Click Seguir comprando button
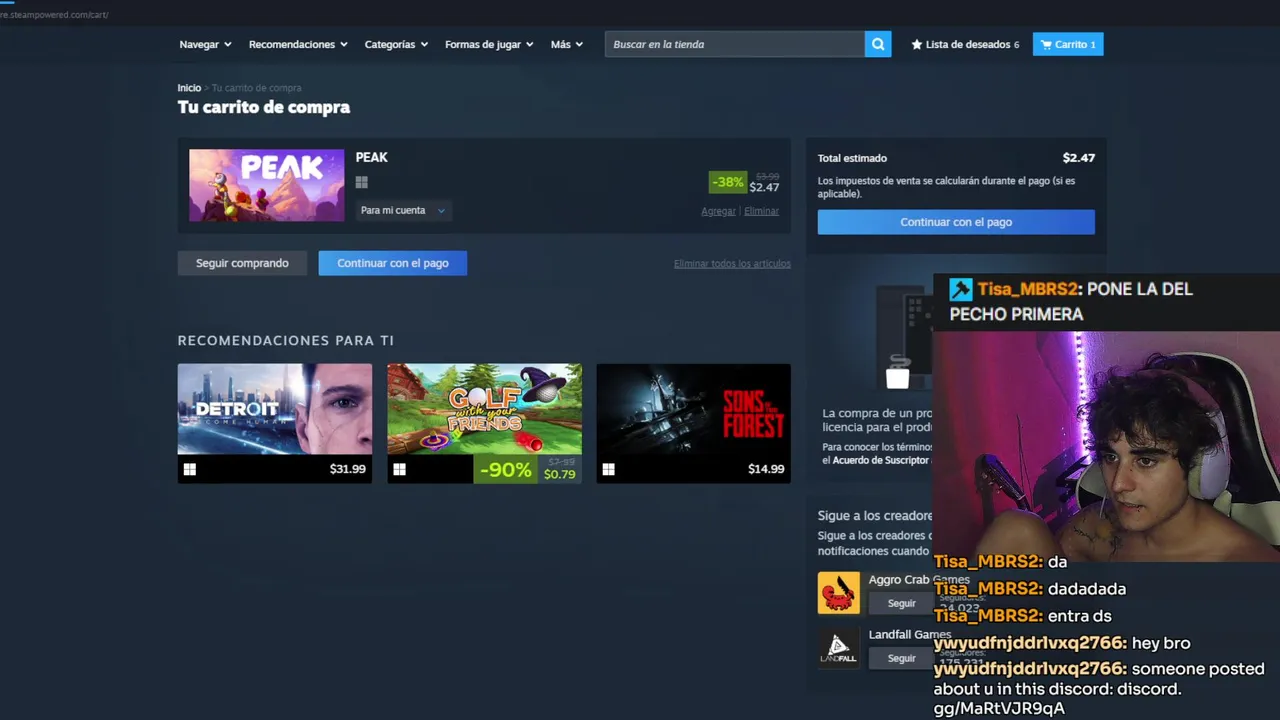 [x=242, y=263]
